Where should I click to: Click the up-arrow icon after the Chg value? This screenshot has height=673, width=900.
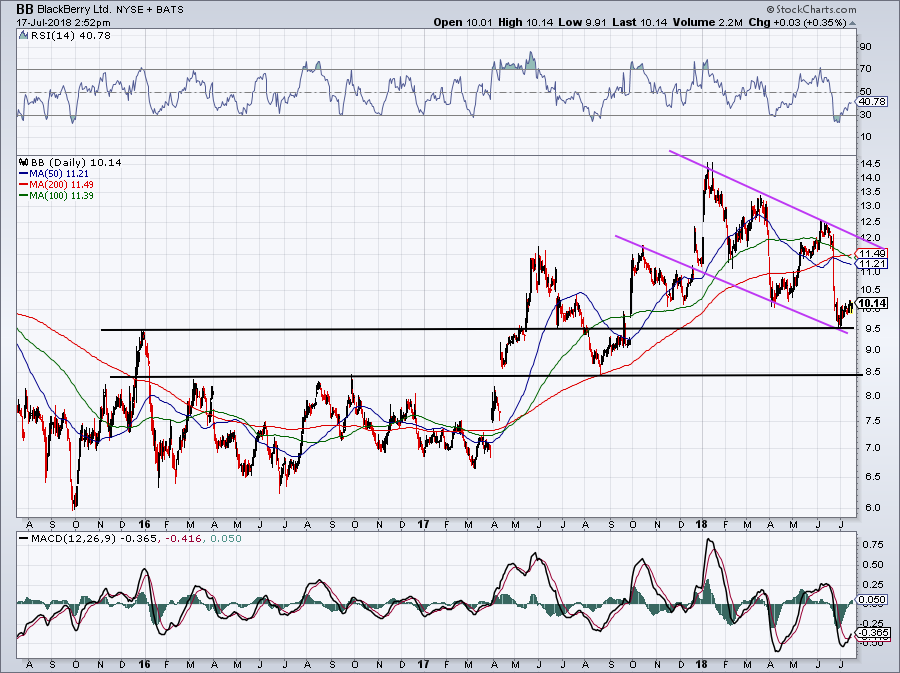tap(852, 23)
